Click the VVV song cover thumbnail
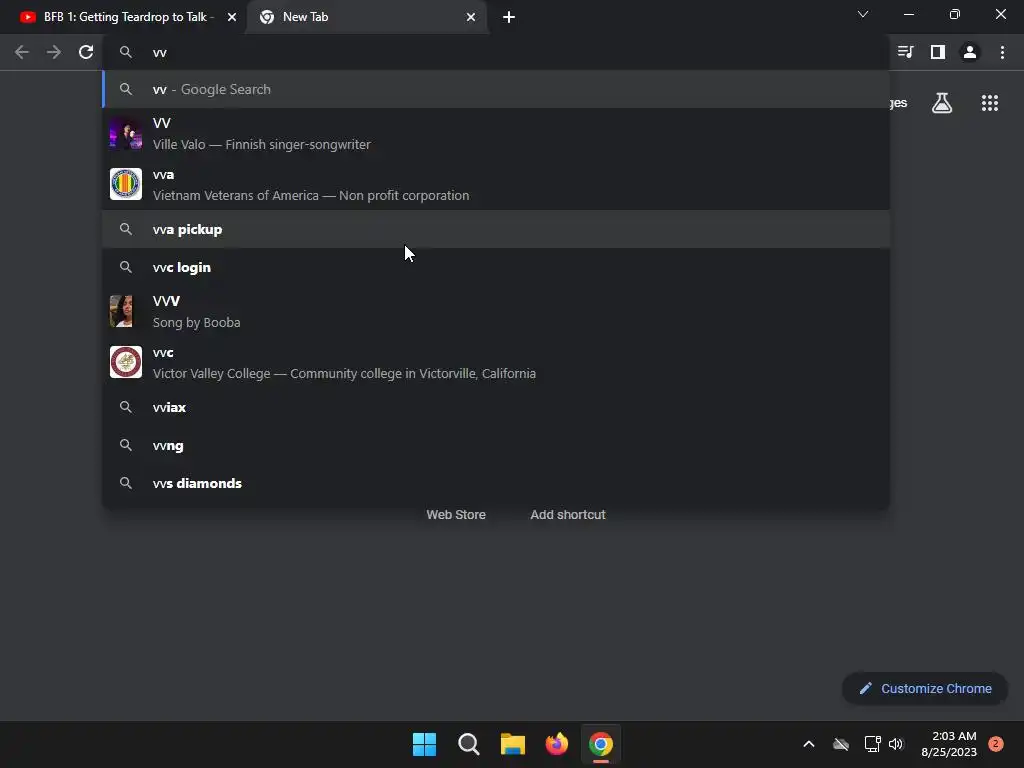Image resolution: width=1024 pixels, height=768 pixels. (x=121, y=312)
